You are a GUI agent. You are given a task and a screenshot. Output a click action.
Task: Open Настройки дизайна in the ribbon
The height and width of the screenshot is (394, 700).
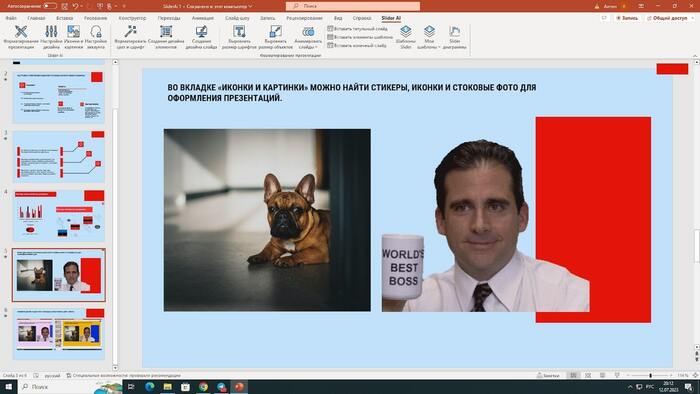tap(51, 37)
